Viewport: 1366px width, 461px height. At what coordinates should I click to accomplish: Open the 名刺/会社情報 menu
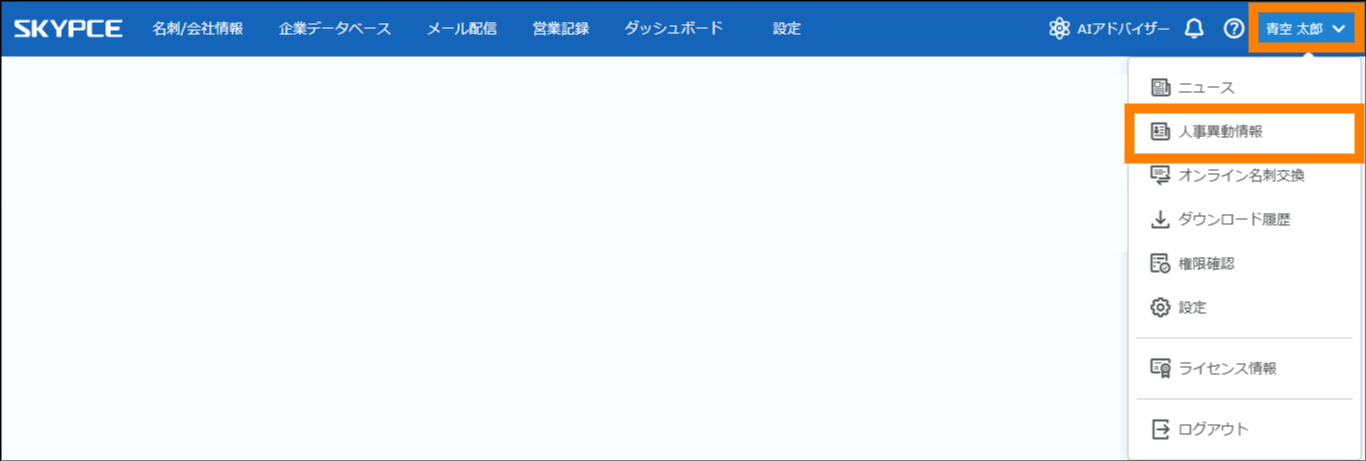click(x=197, y=29)
